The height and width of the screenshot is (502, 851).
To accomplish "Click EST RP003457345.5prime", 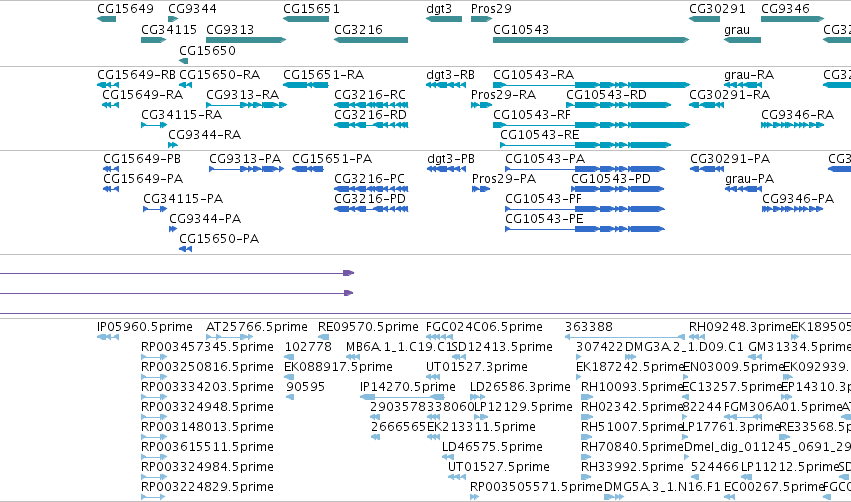I will 154,357.
